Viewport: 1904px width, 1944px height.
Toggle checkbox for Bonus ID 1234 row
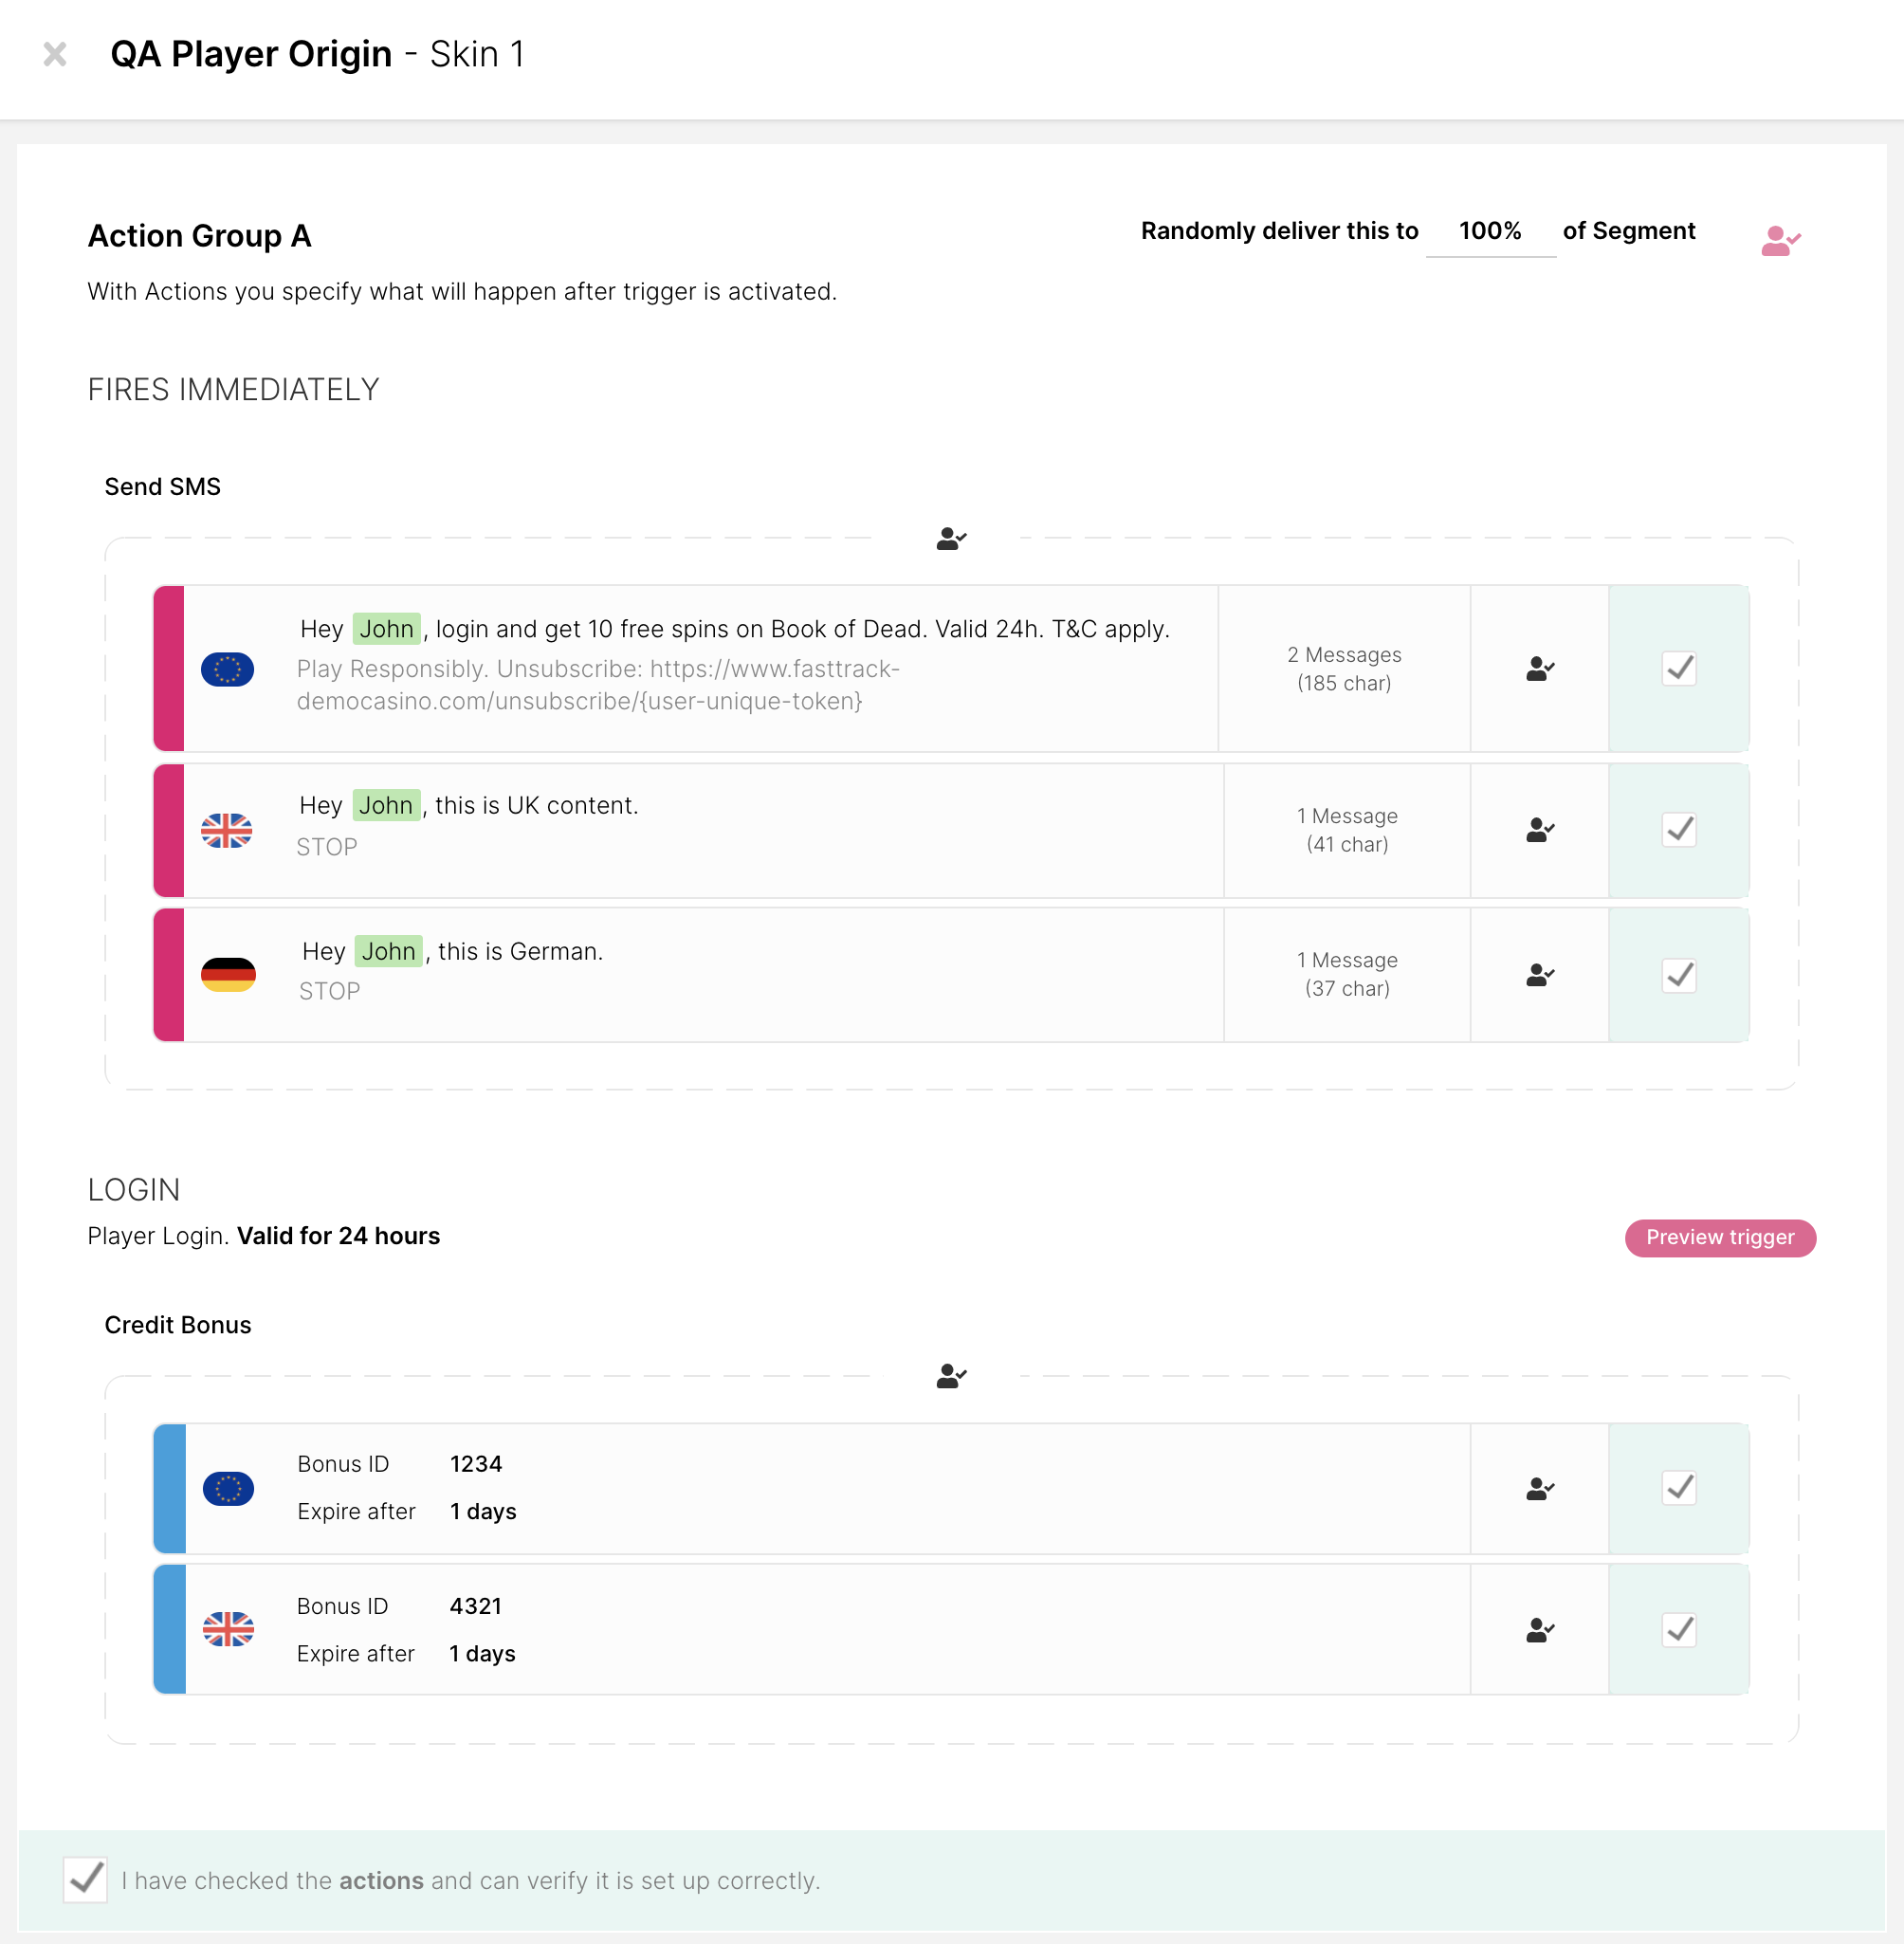[x=1679, y=1489]
